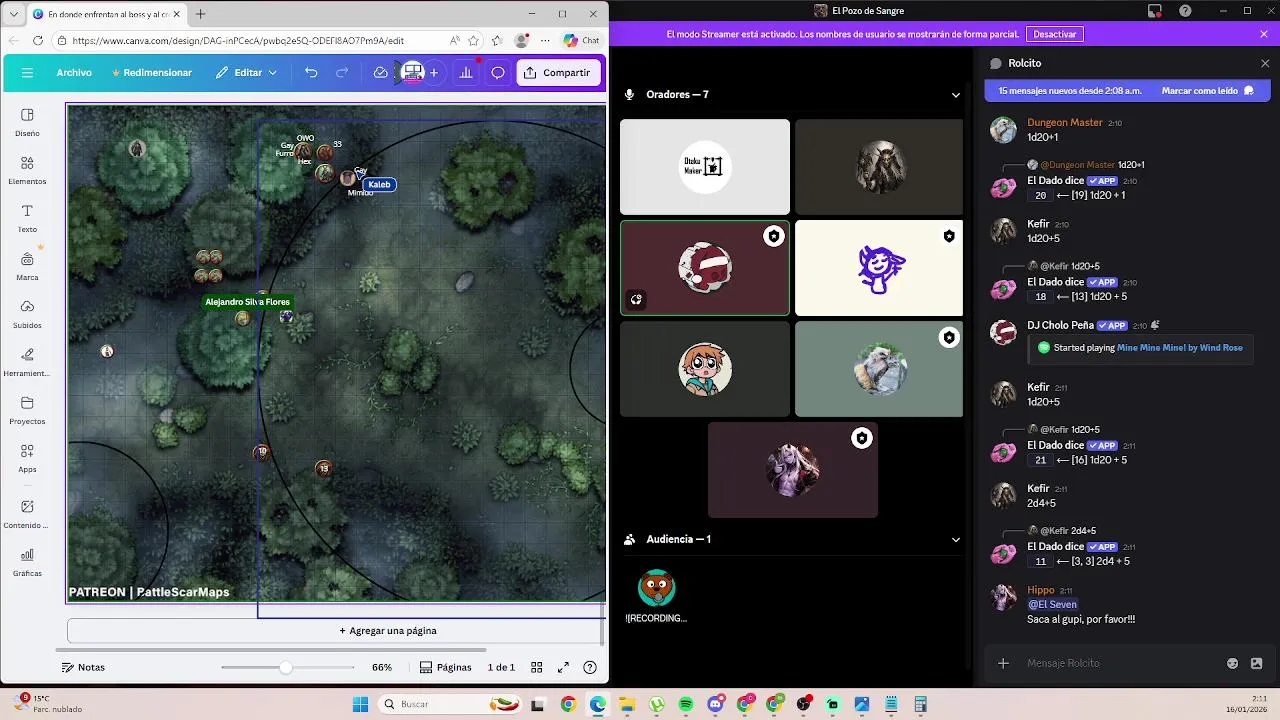Screen dimensions: 1280x720
Task: Close the Canva browser tab
Action: [x=176, y=14]
